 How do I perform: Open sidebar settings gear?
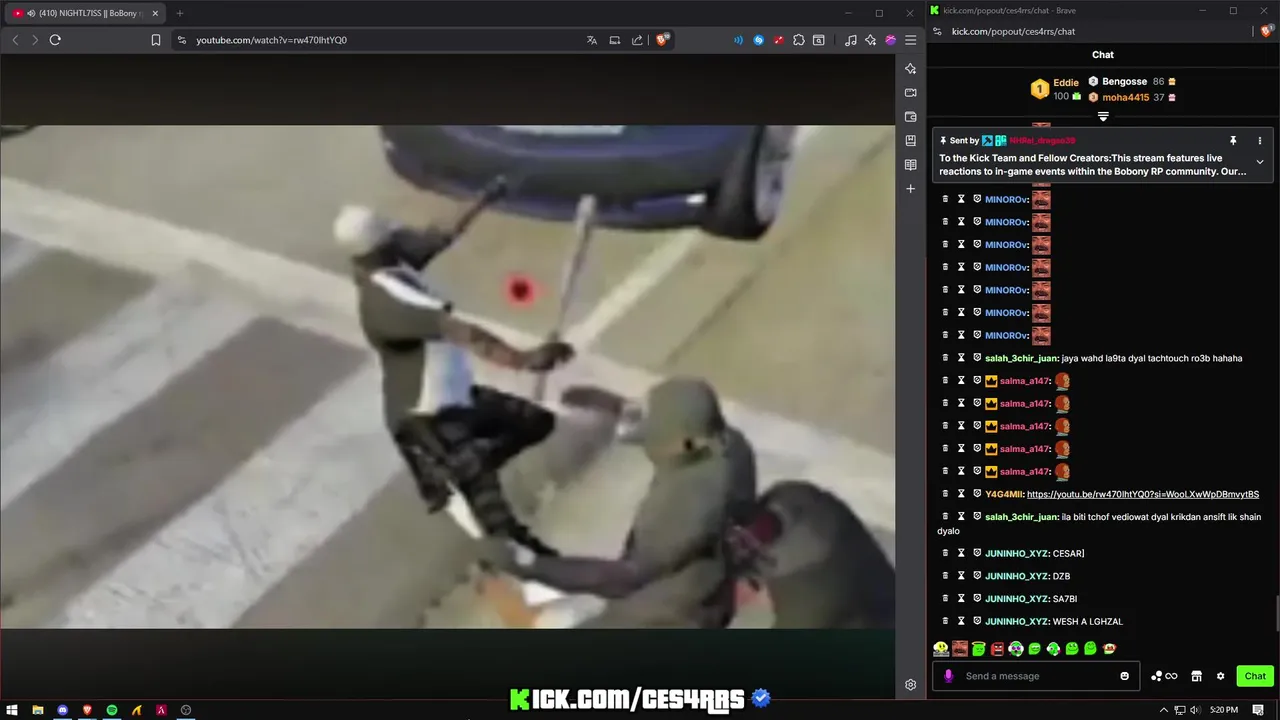click(910, 685)
